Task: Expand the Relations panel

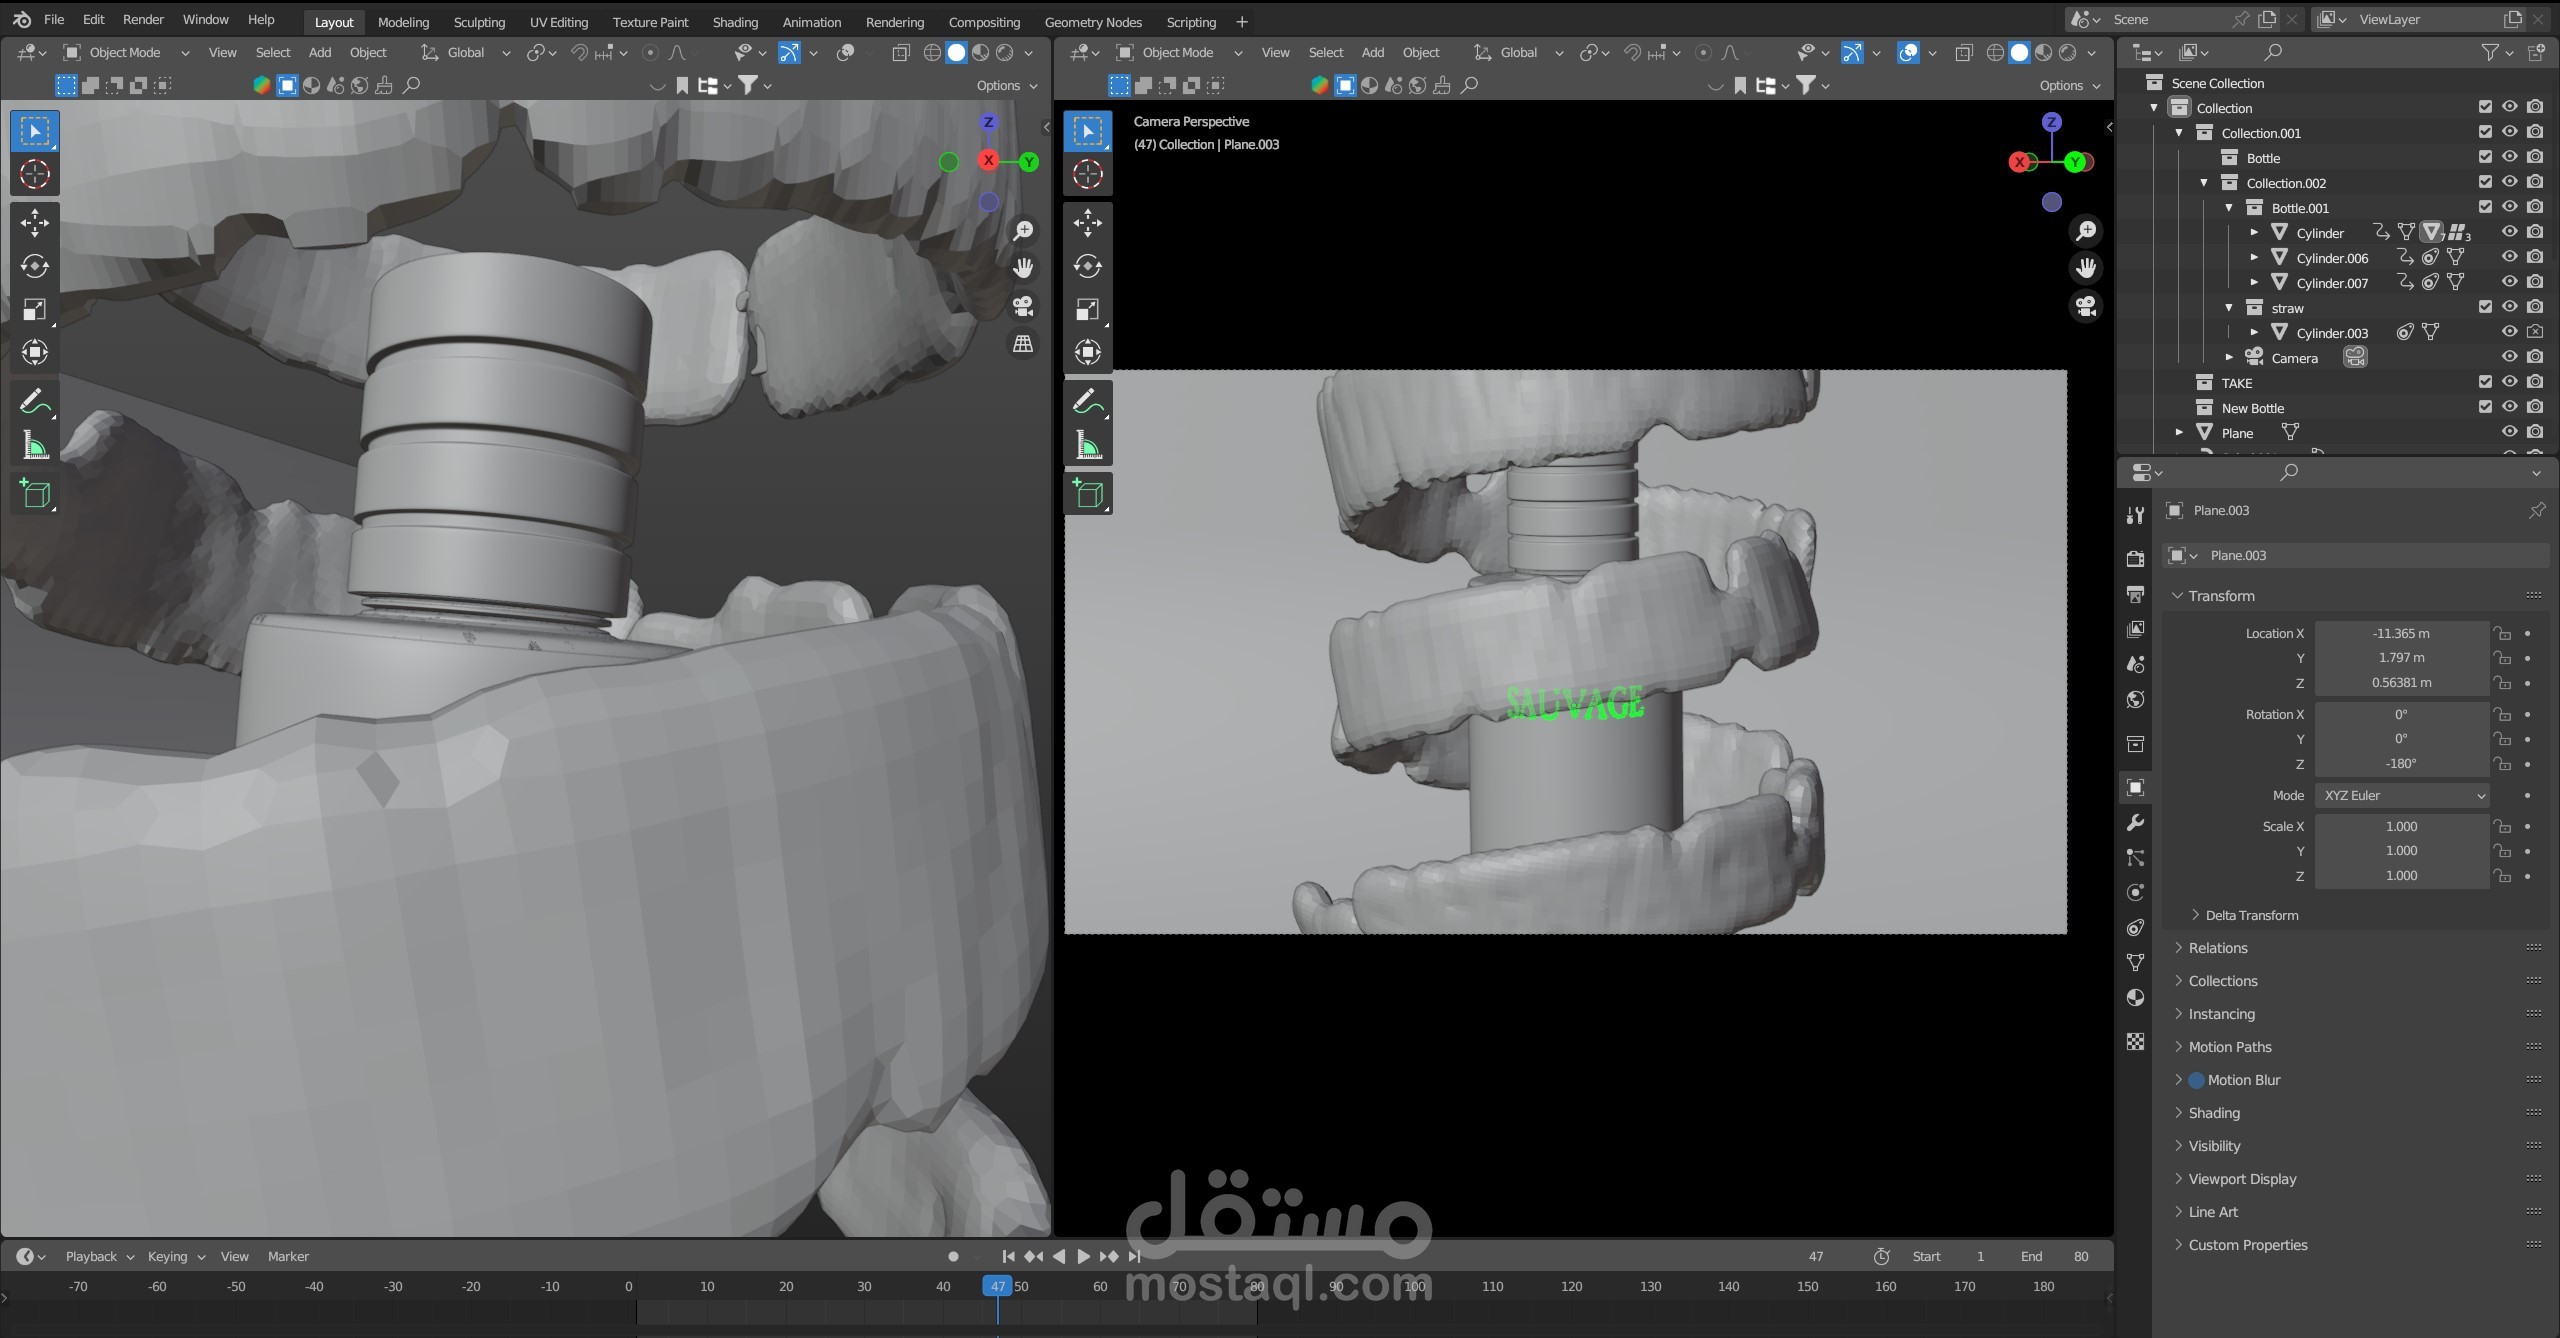Action: coord(2217,948)
